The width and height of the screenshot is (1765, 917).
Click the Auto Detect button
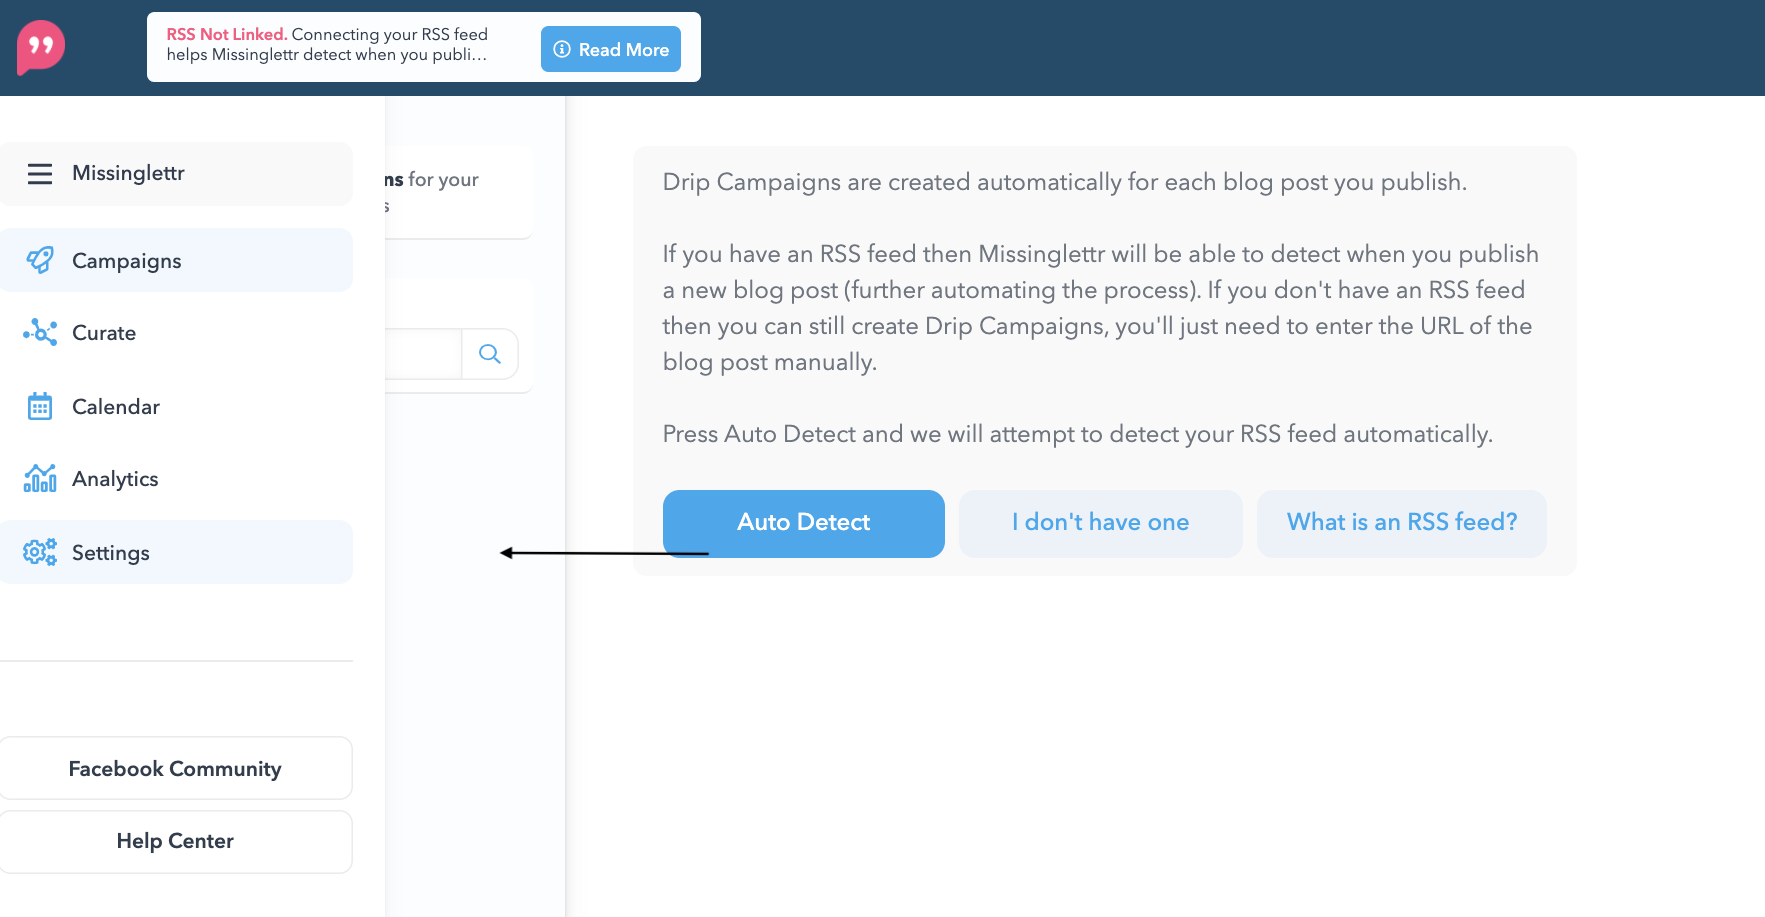pyautogui.click(x=804, y=523)
